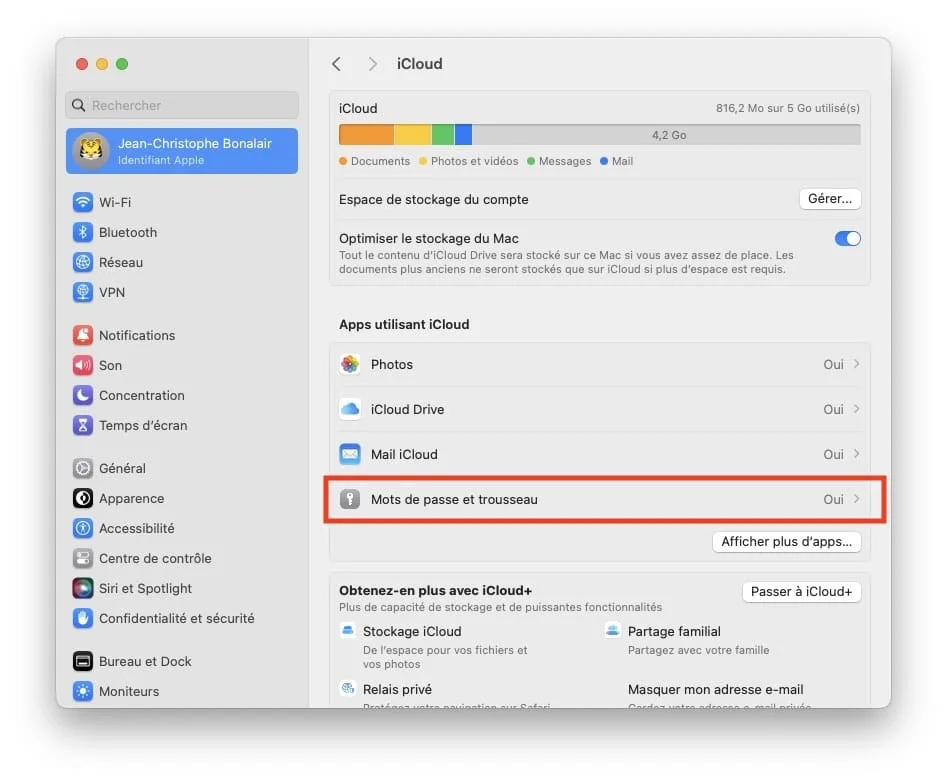Click the key icon for Mots de passe
Screen dimensions: 947x782
pos(350,499)
